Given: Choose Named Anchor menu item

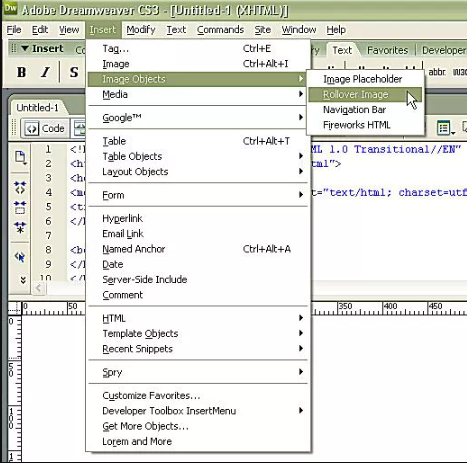Looking at the screenshot, I should [197, 249].
